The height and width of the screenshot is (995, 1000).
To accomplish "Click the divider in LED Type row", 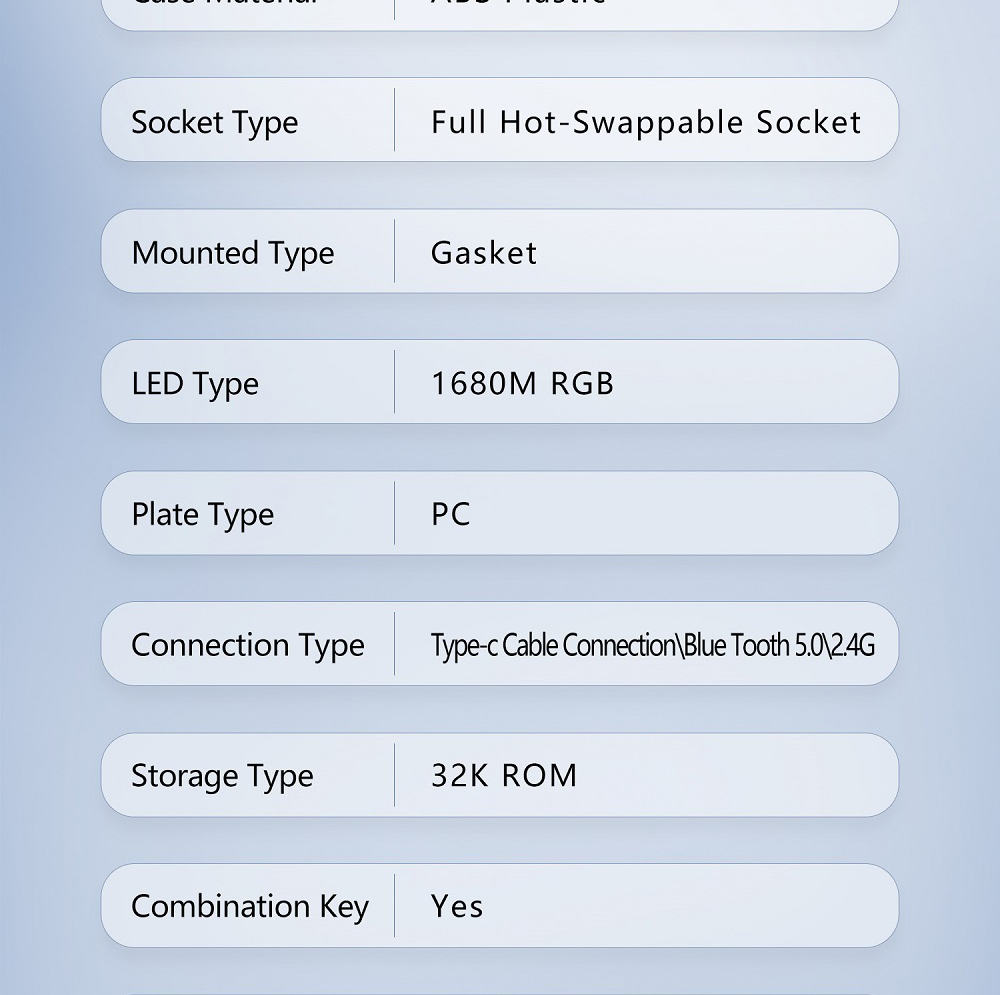I will coord(395,381).
